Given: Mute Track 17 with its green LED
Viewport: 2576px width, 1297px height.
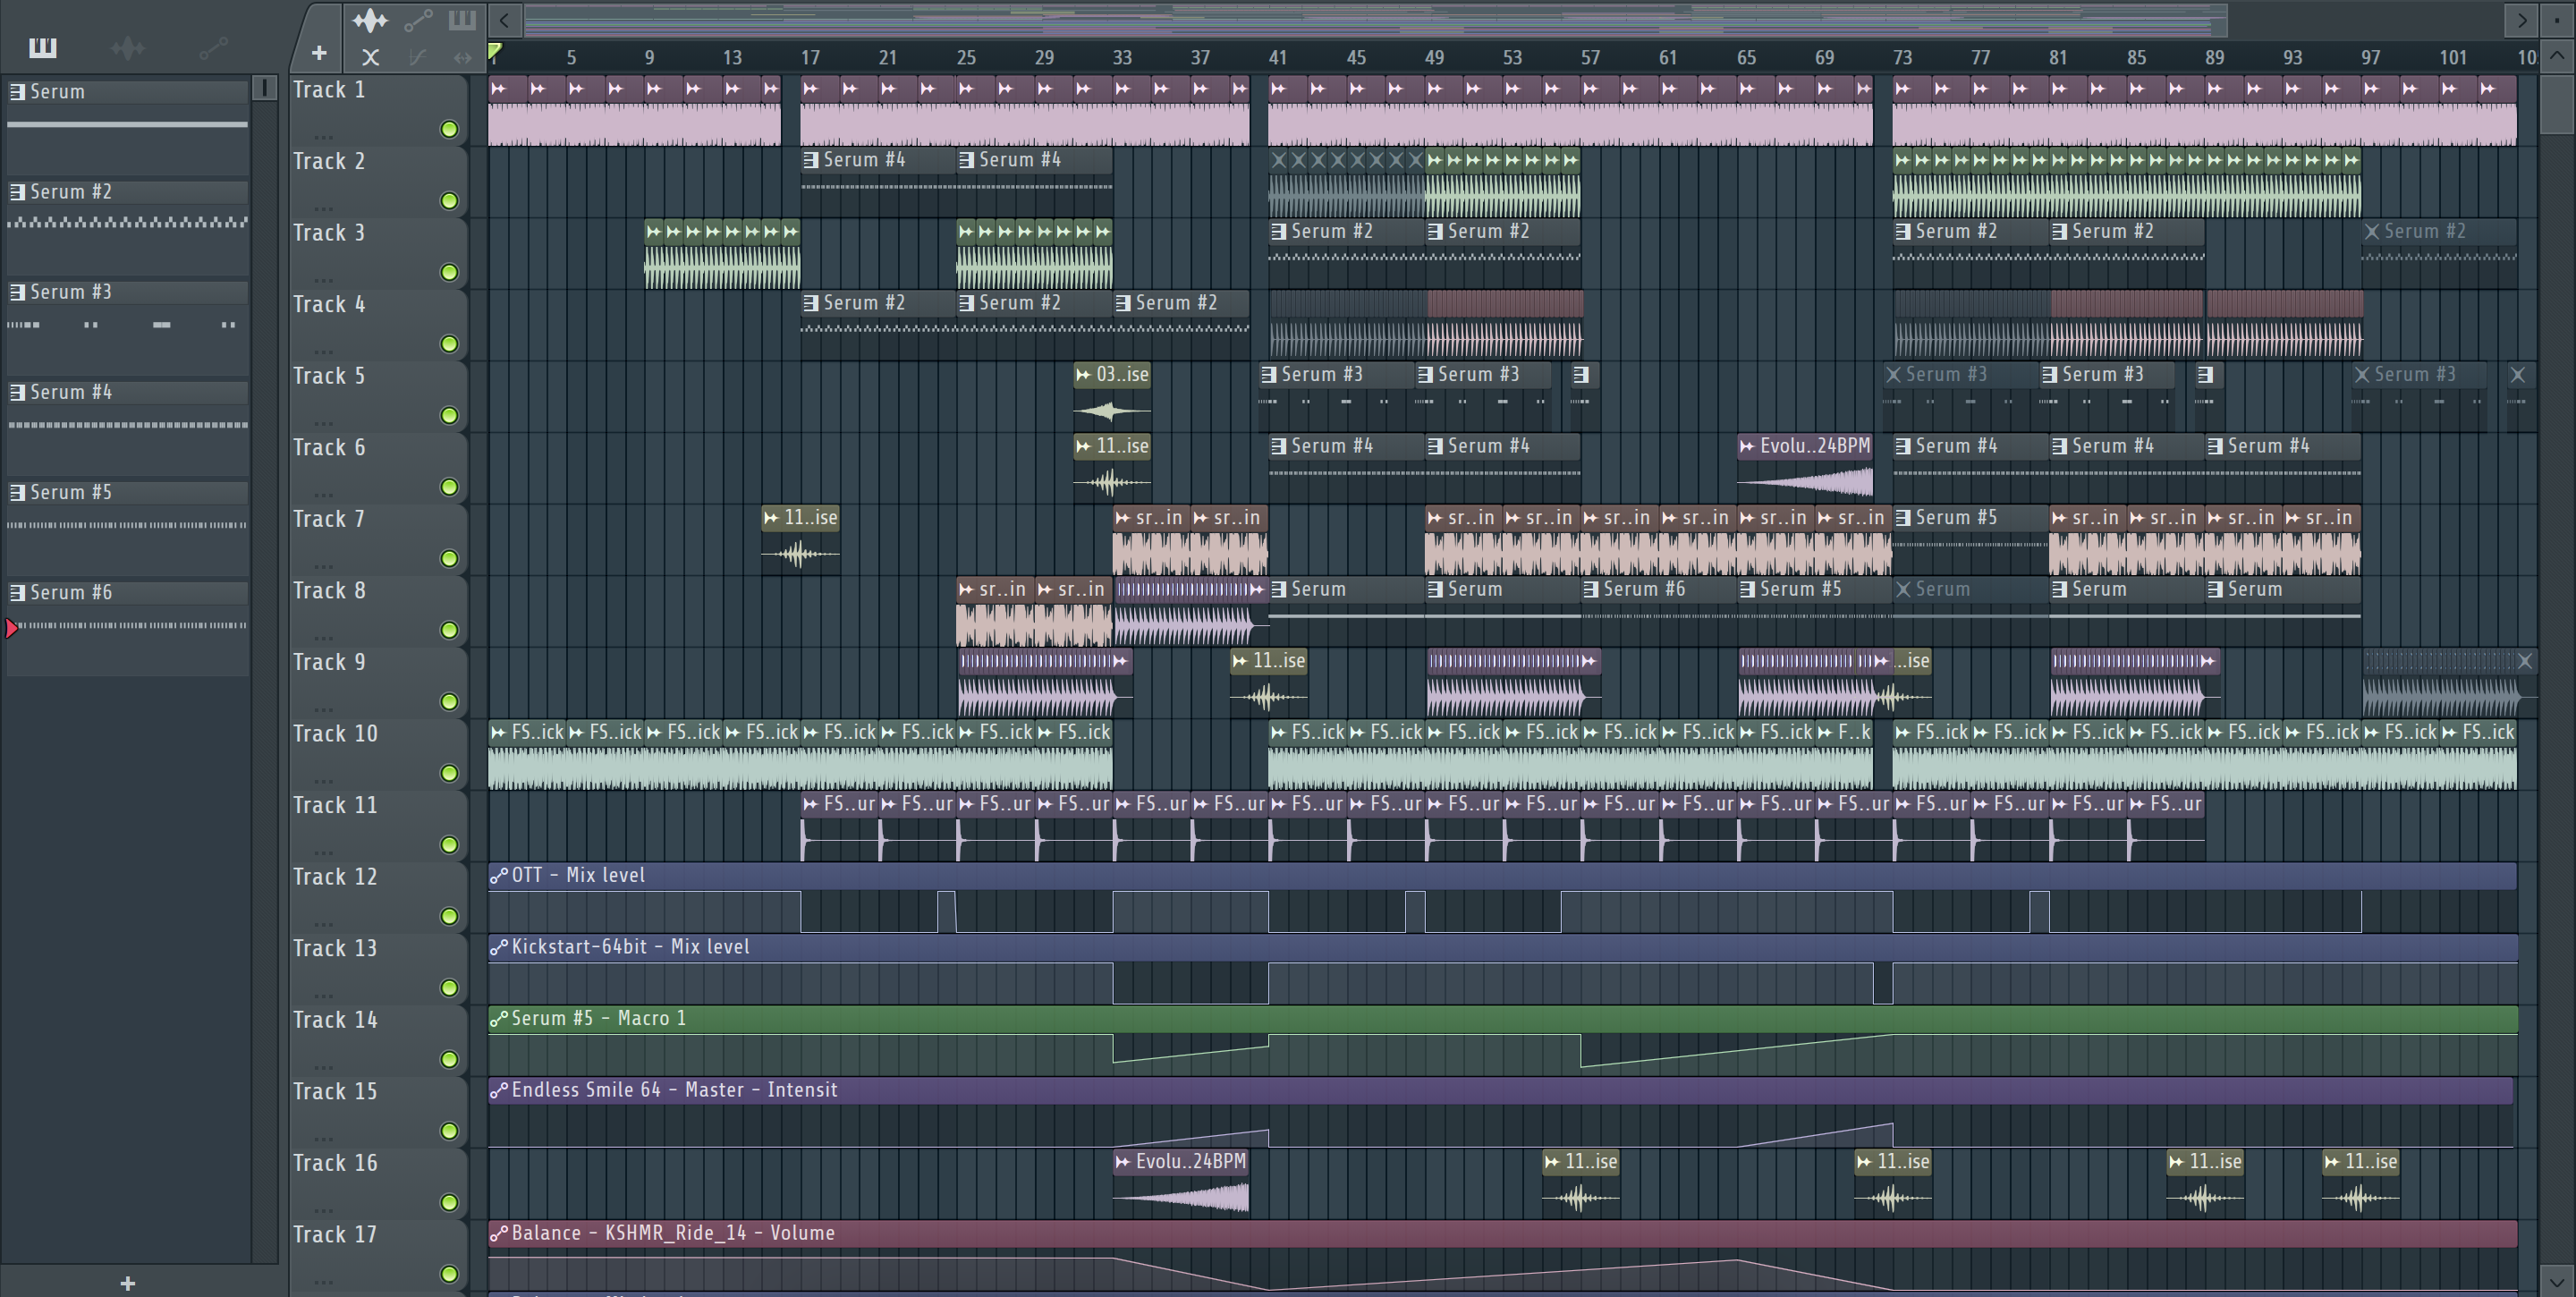Looking at the screenshot, I should (x=449, y=1274).
